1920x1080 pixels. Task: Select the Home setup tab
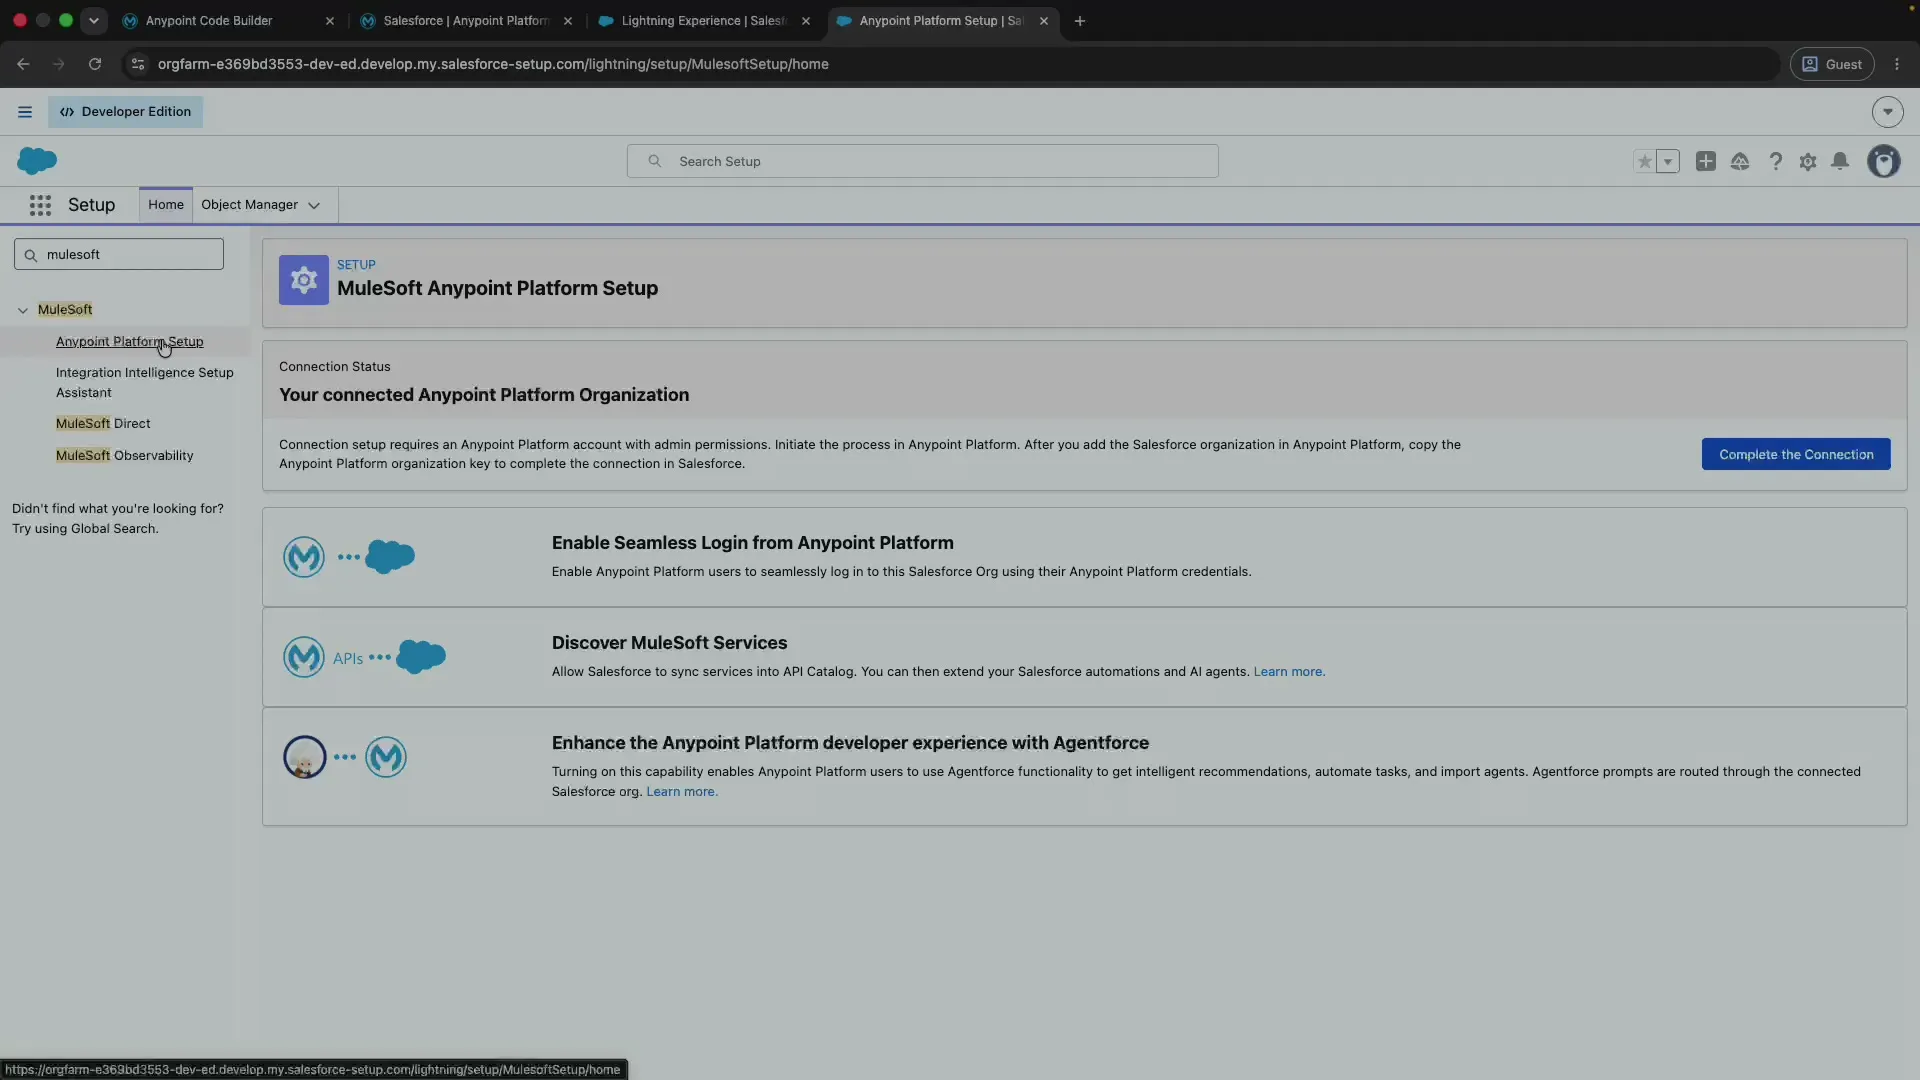(x=166, y=204)
